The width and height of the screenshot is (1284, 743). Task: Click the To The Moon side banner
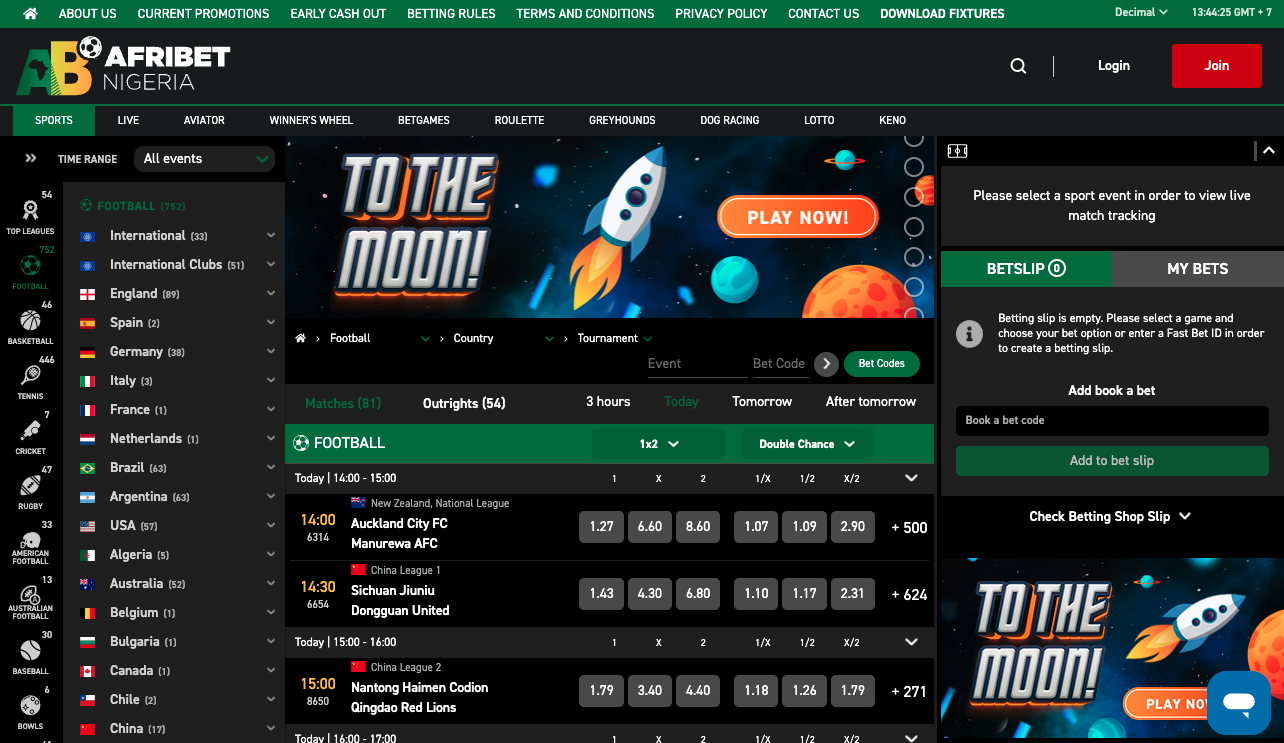(1112, 648)
